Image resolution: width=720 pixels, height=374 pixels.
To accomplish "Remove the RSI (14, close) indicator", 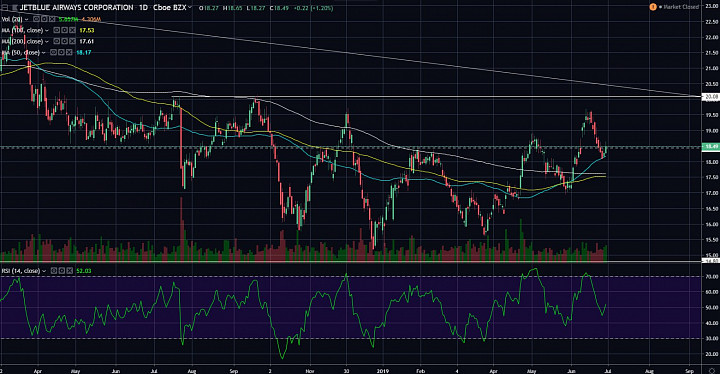I will (69, 271).
